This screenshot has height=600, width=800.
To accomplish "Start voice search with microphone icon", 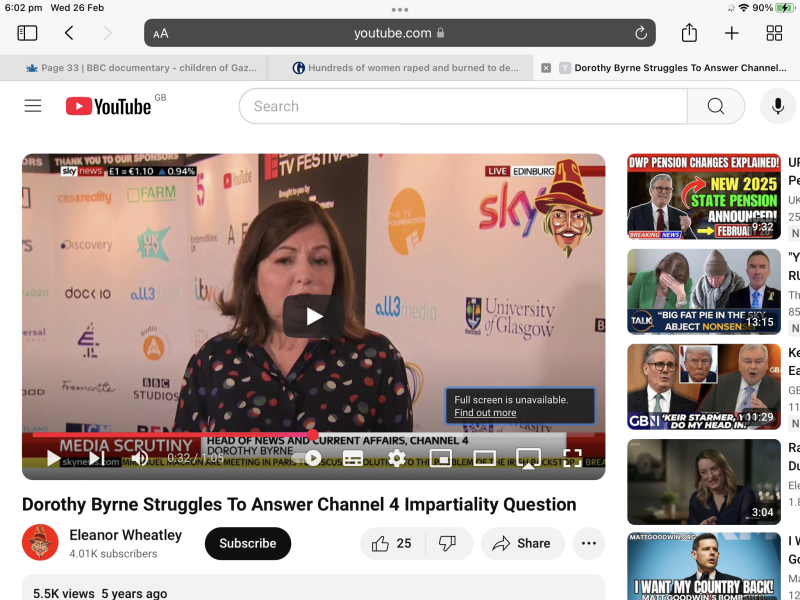I will point(777,106).
